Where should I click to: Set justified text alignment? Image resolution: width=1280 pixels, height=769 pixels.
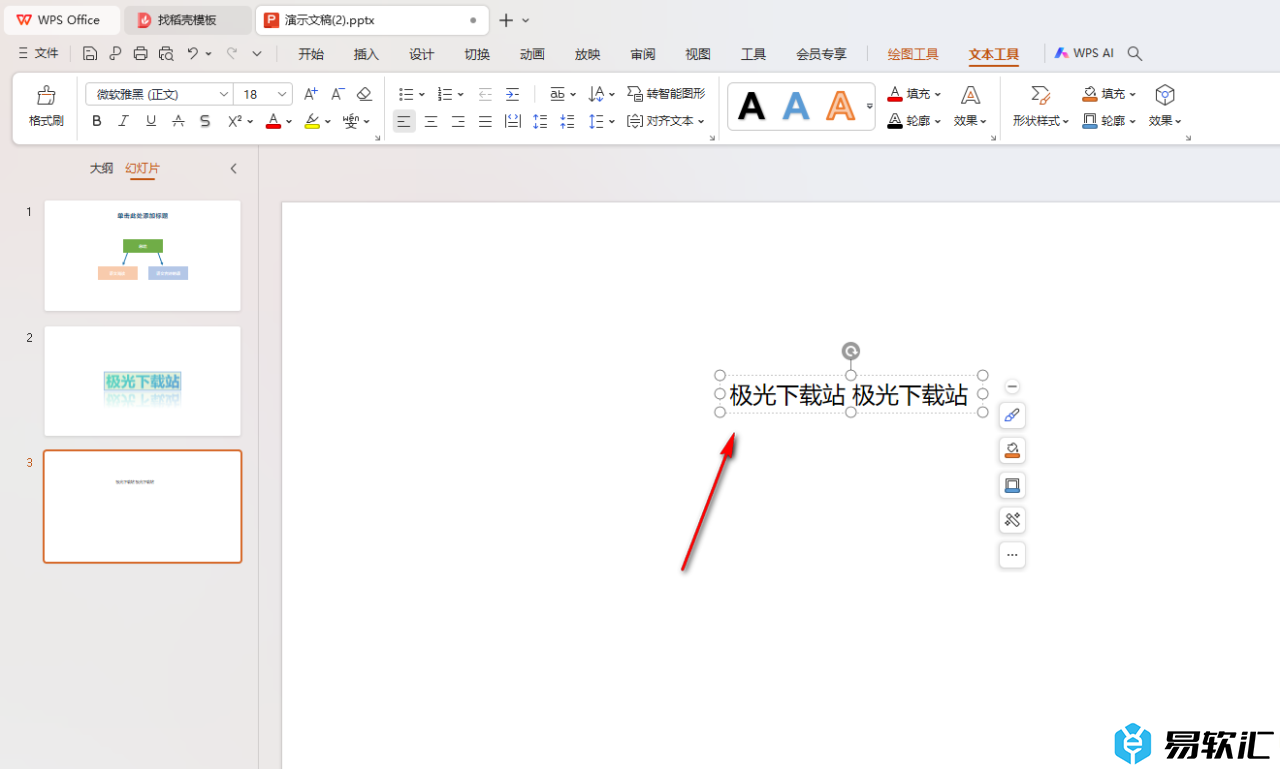[485, 121]
